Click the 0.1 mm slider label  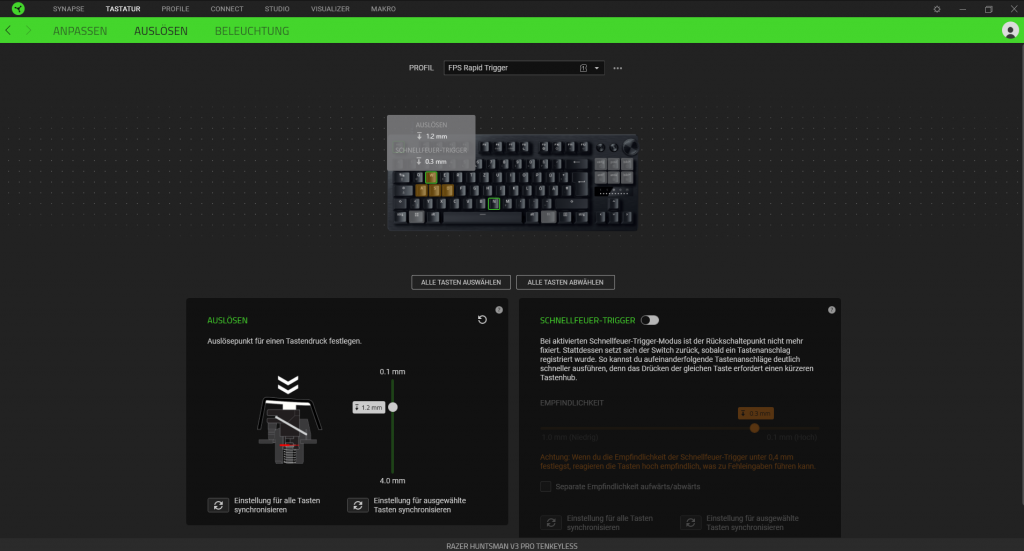(x=392, y=371)
